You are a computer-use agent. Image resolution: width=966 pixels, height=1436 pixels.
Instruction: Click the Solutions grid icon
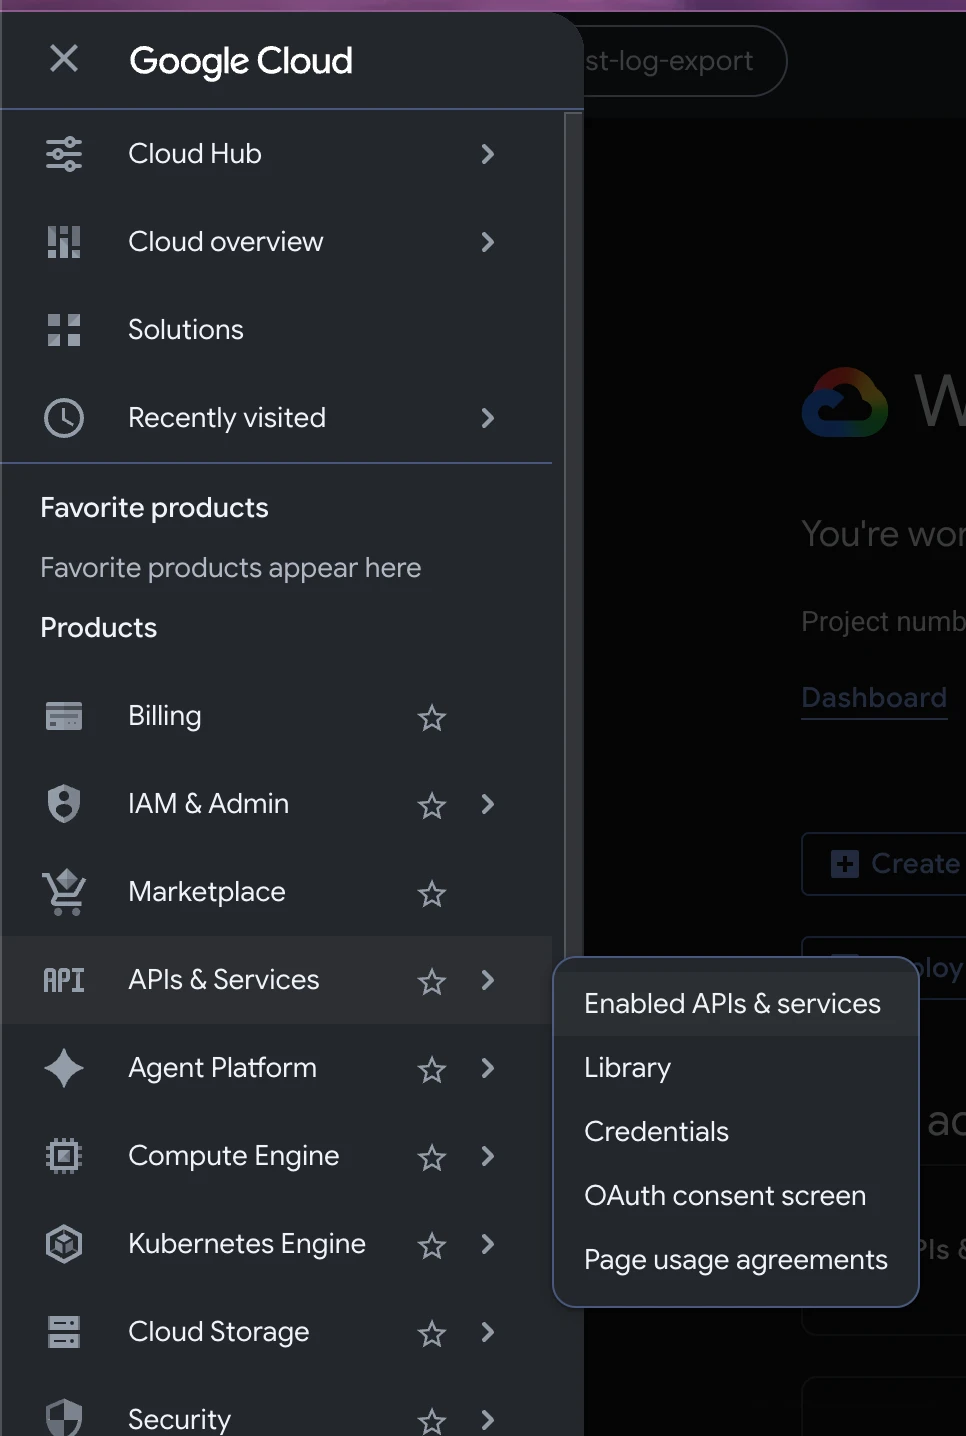coord(64,330)
